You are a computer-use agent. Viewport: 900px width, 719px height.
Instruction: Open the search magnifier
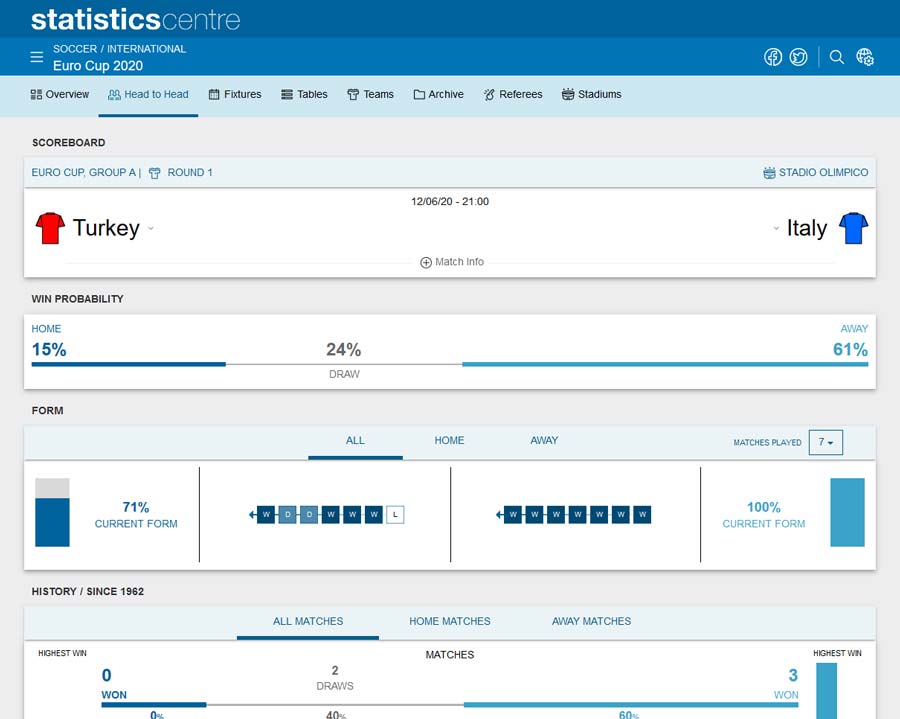click(837, 58)
